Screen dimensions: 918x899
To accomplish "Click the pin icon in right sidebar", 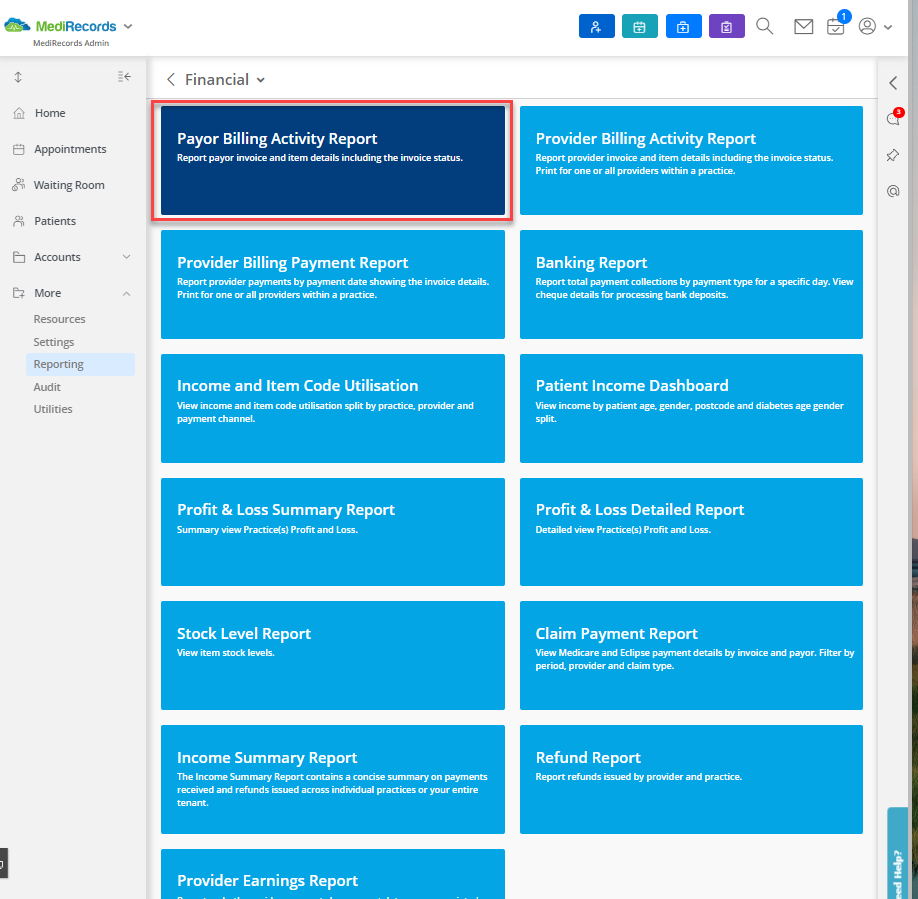I will click(893, 155).
